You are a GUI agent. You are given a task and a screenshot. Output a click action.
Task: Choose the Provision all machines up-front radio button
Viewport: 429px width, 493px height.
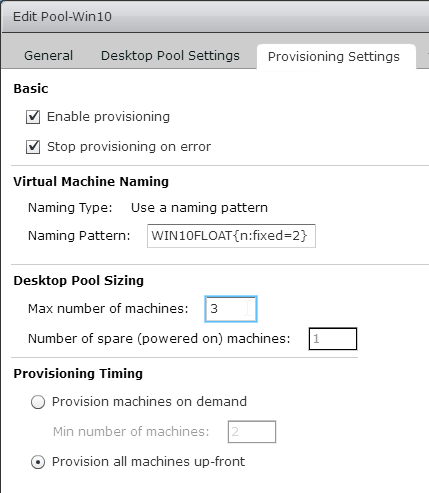tap(38, 462)
